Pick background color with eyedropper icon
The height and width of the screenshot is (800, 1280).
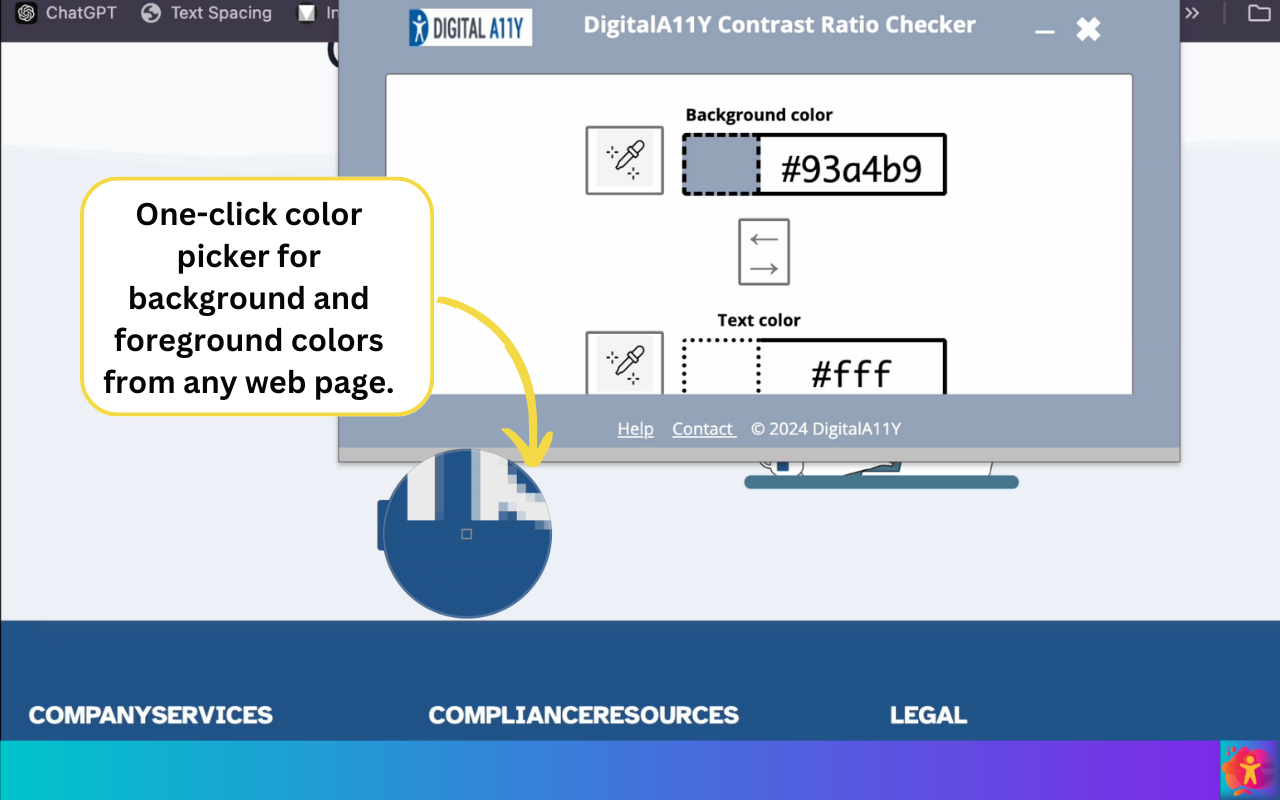pos(625,160)
